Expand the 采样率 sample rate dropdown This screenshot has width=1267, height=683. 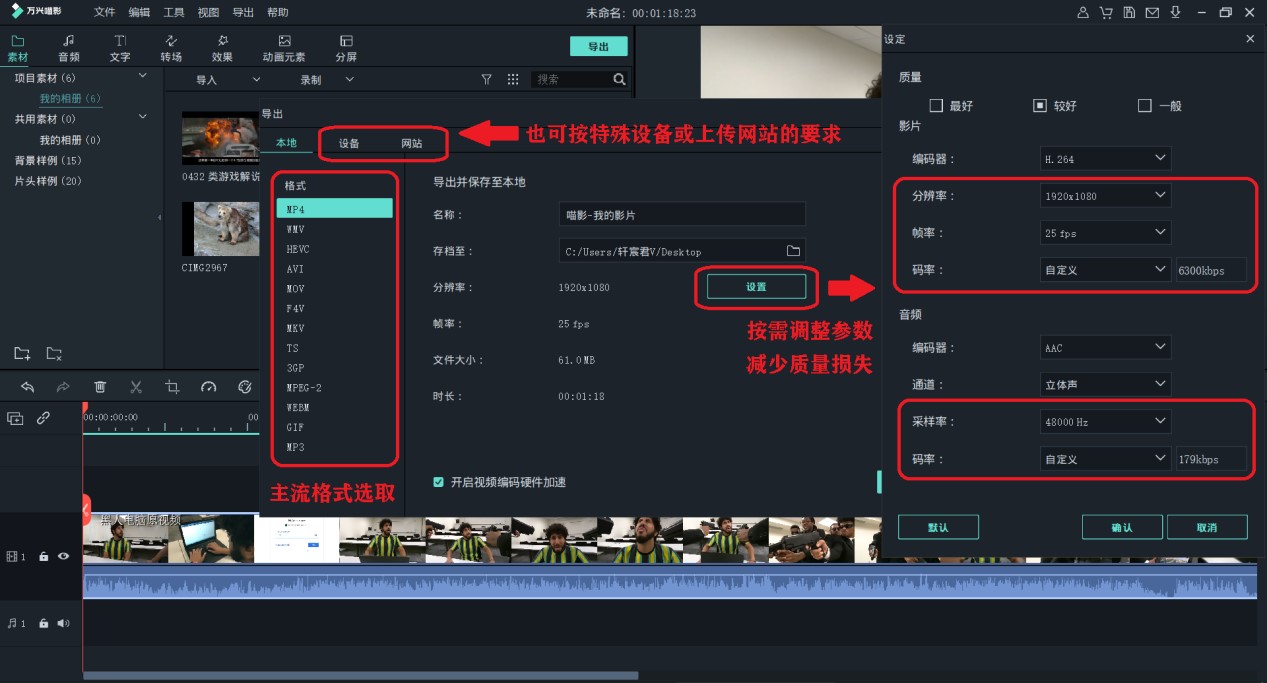pyautogui.click(x=1104, y=421)
